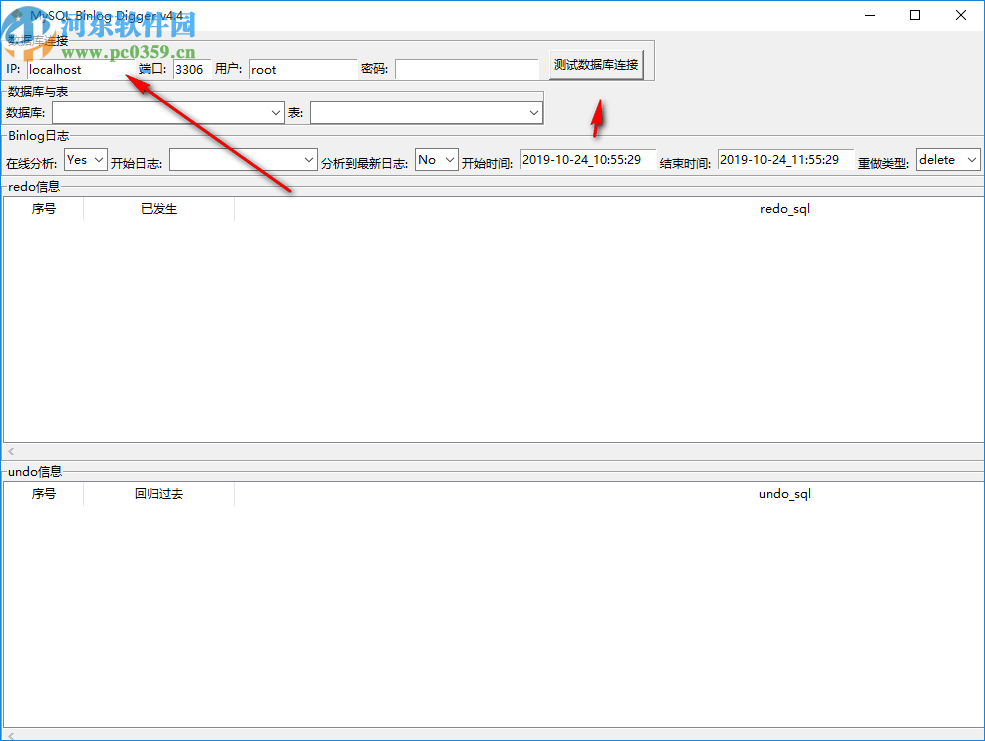The width and height of the screenshot is (985, 741).
Task: Click the redo_sql column header
Action: (784, 209)
